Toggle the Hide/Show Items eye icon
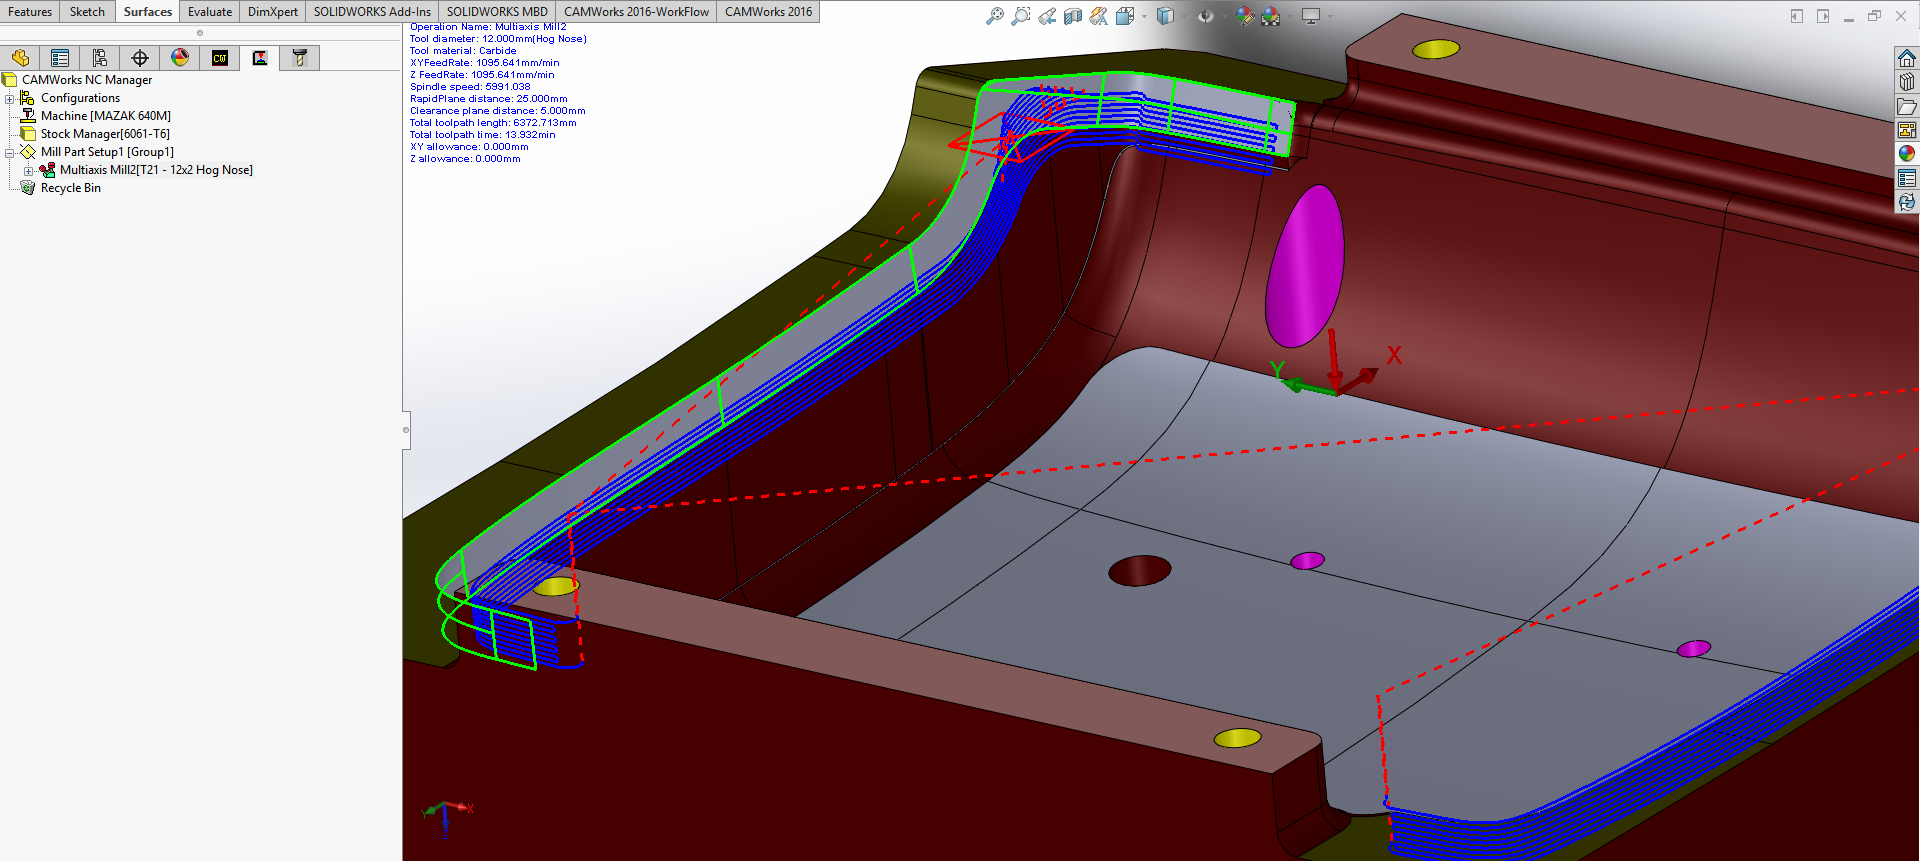Viewport: 1920px width, 861px height. pyautogui.click(x=1205, y=16)
